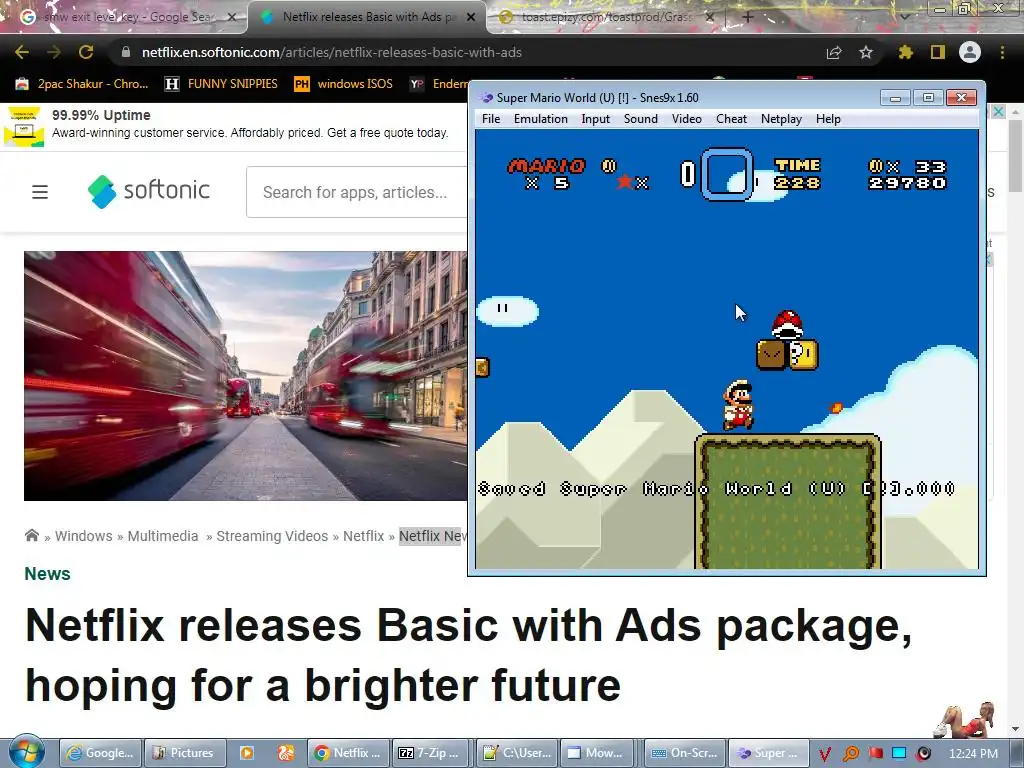Switch to Google Internet Explorer taskbar item
The height and width of the screenshot is (768, 1024).
pos(101,753)
